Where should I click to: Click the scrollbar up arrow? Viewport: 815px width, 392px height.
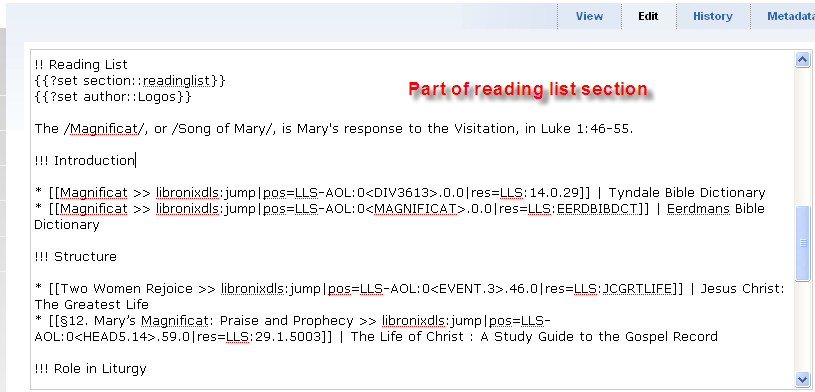tap(803, 59)
